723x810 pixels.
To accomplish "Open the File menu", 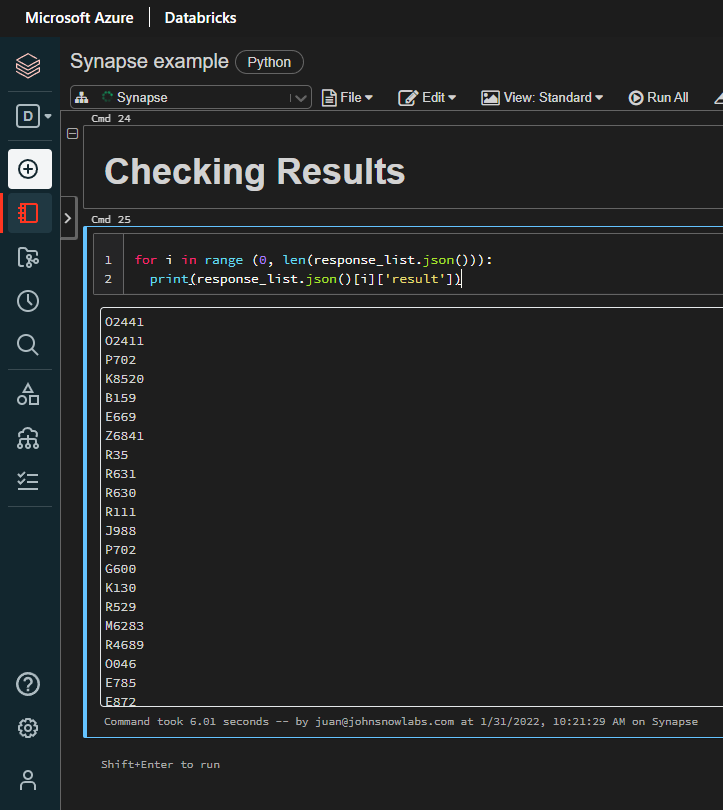I will click(347, 98).
